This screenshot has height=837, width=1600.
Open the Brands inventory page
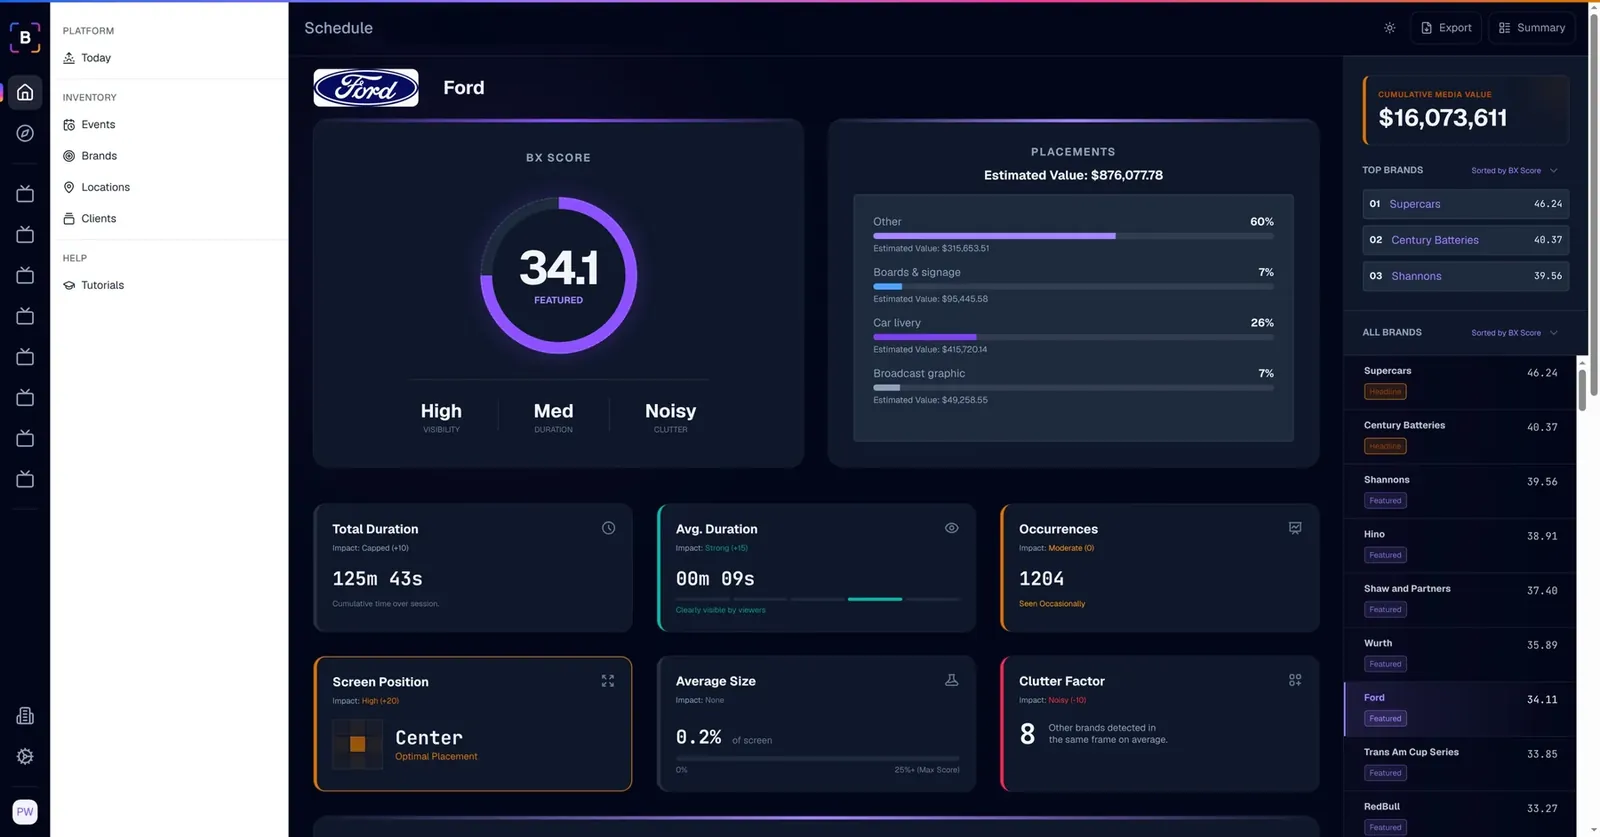(99, 156)
